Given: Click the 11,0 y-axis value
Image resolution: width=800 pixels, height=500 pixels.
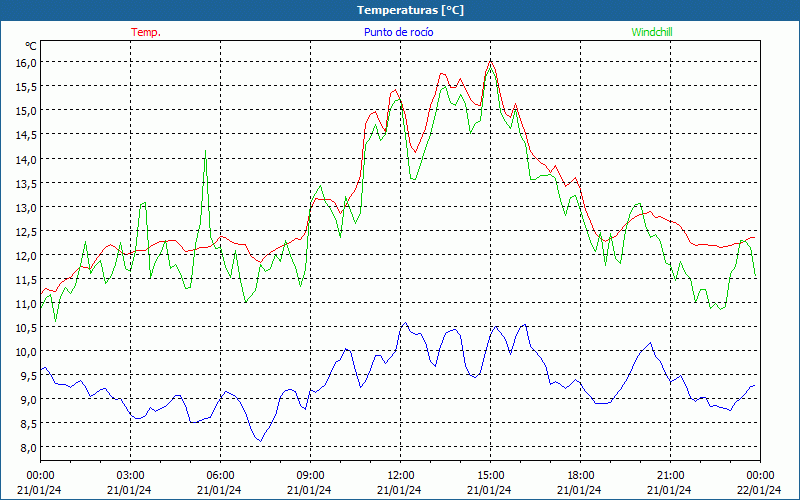Looking at the screenshot, I should pyautogui.click(x=27, y=304).
